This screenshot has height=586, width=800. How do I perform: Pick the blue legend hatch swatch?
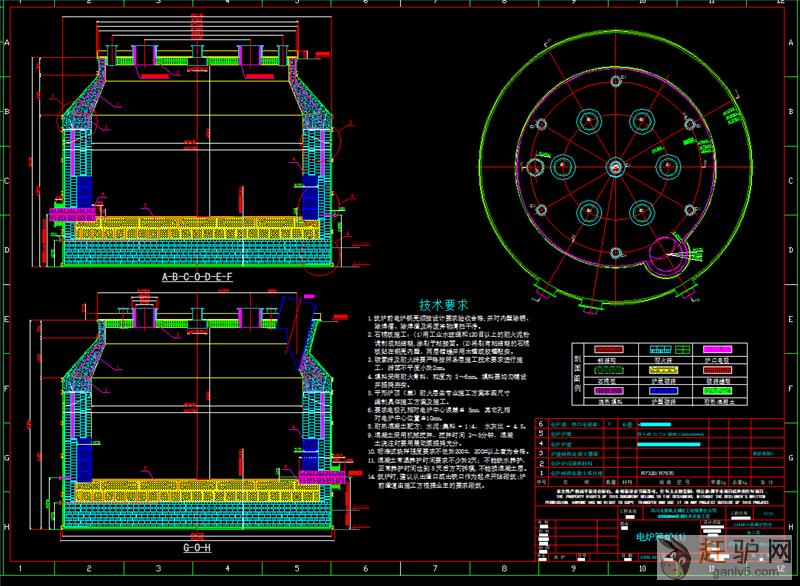[x=661, y=393]
